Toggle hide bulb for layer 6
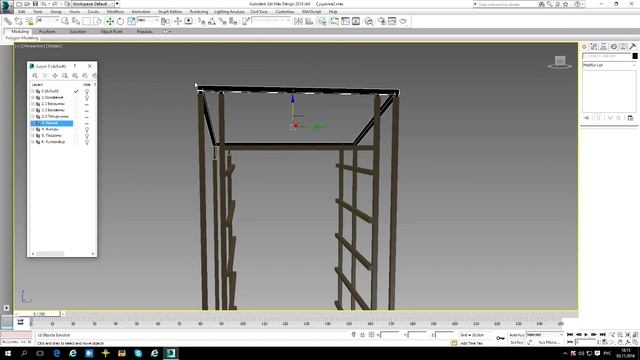Viewport: 640px width, 360px height. tap(87, 142)
